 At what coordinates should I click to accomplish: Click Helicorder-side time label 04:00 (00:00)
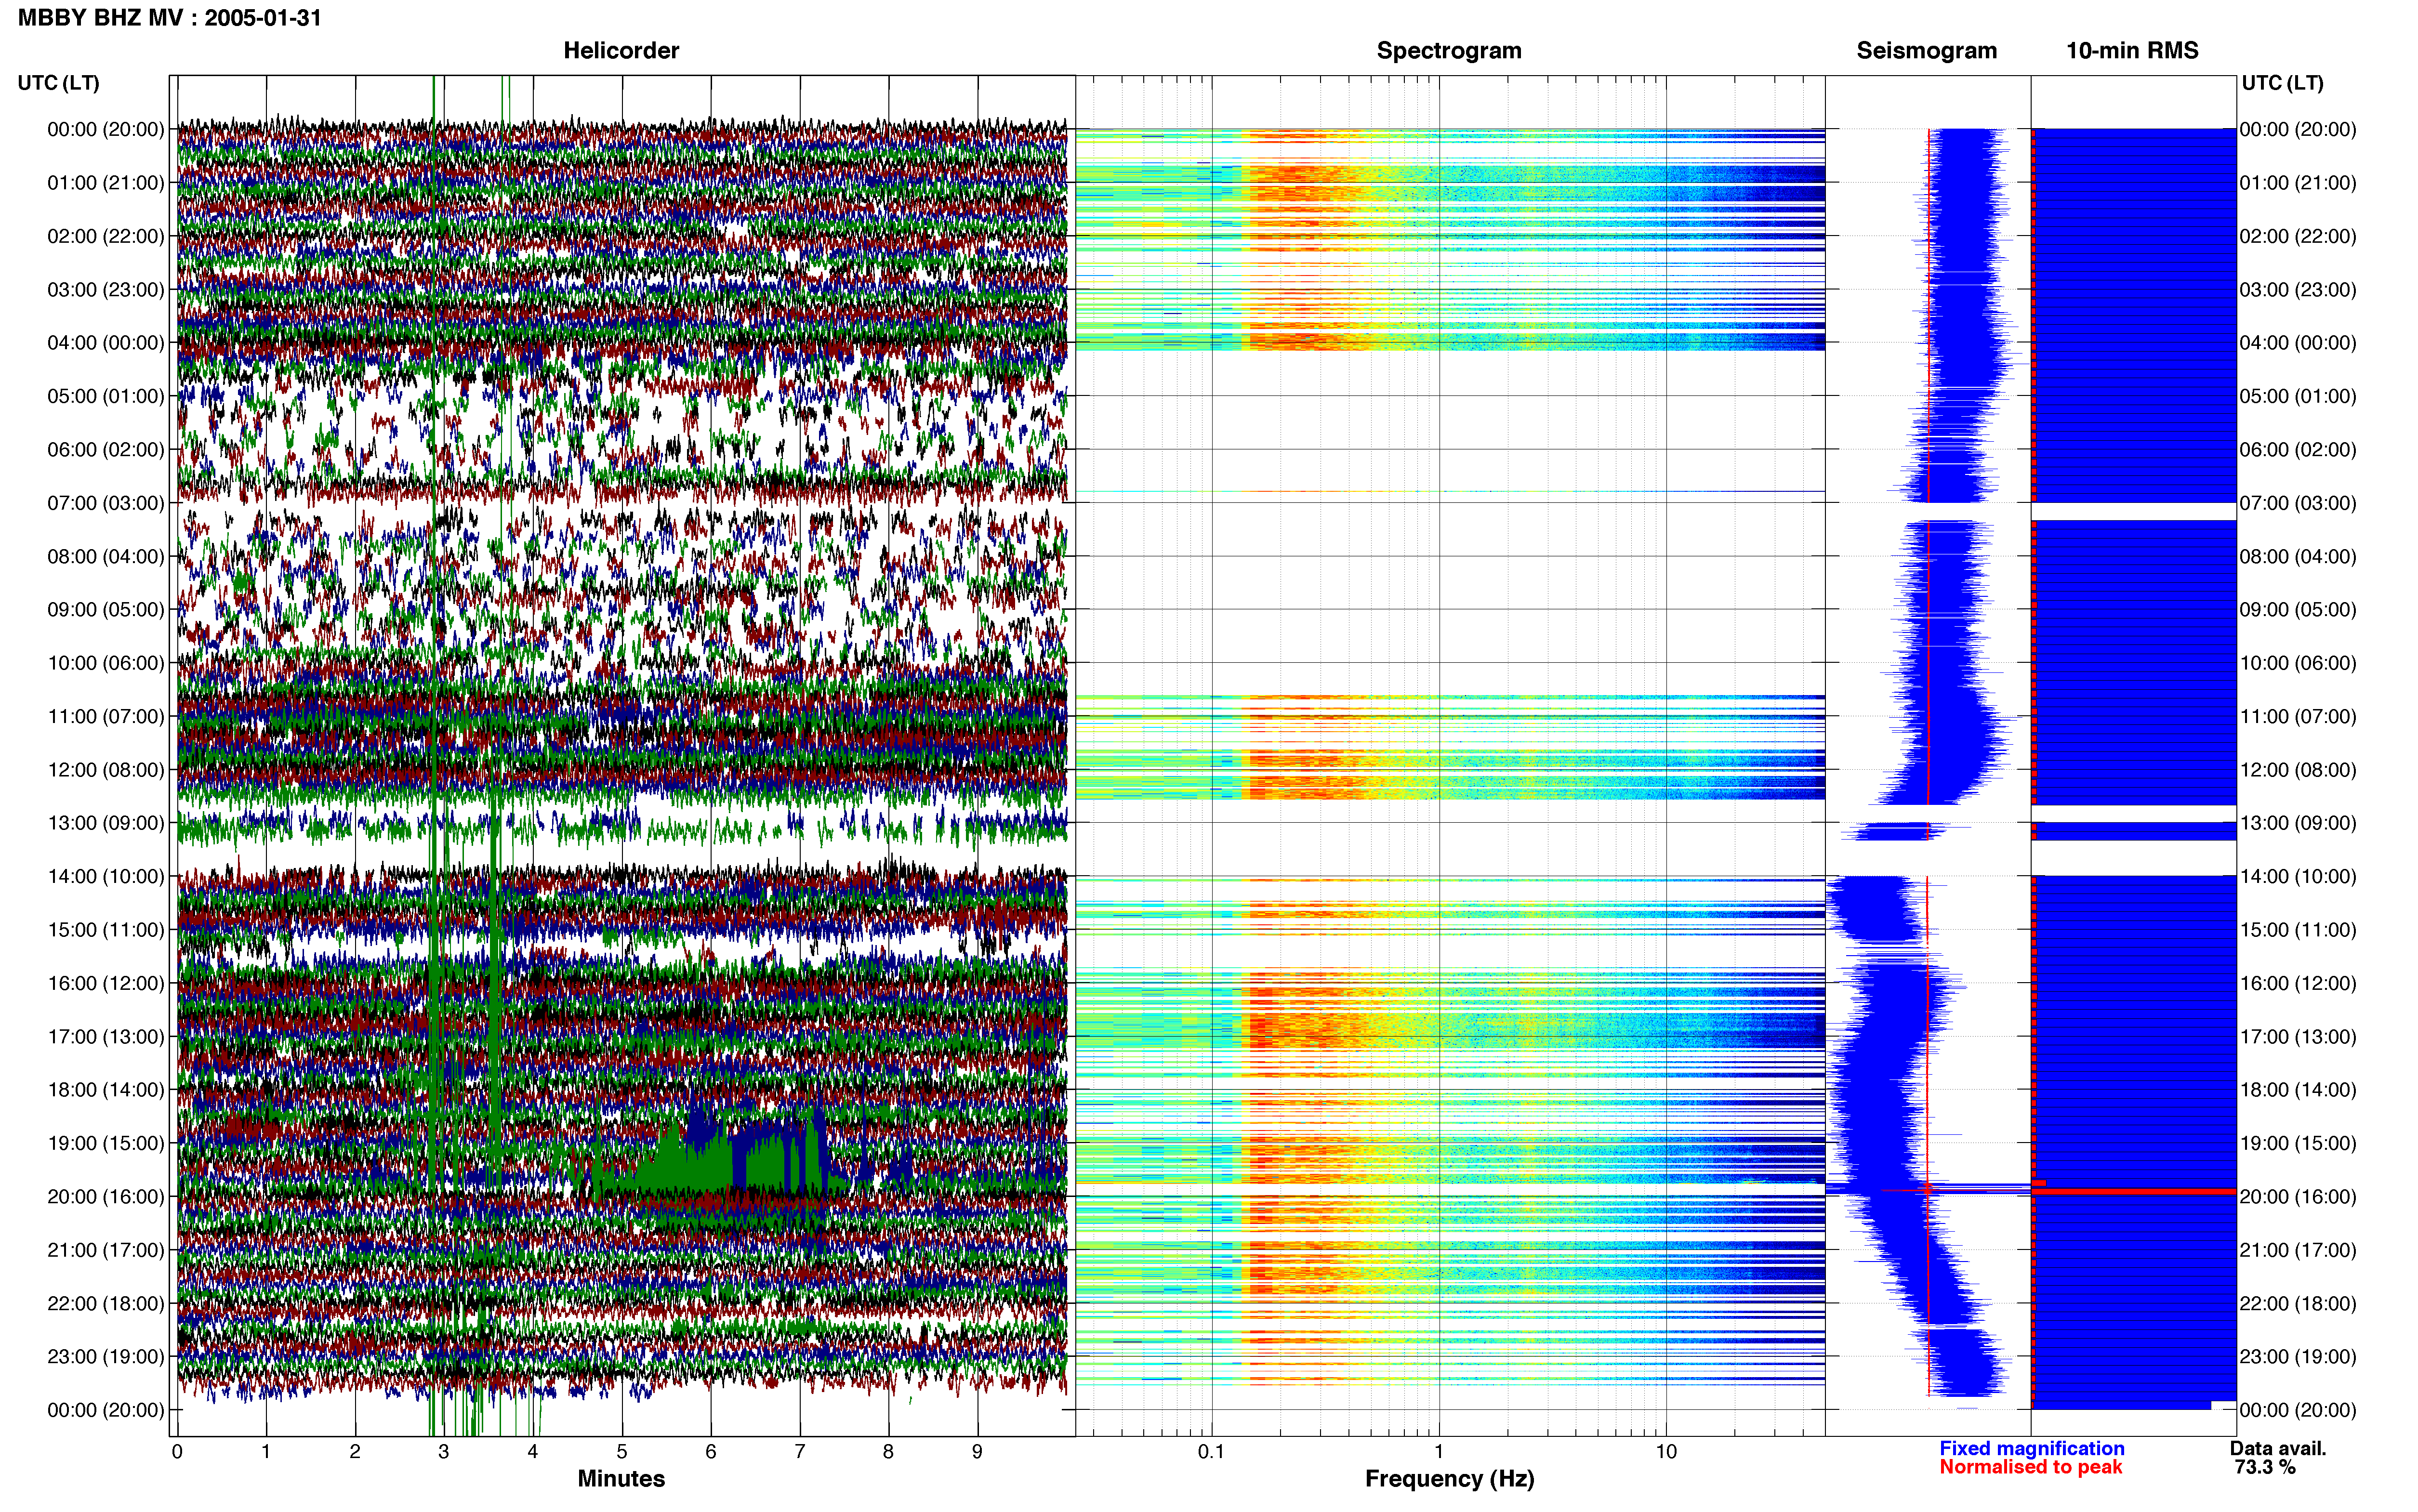(106, 343)
